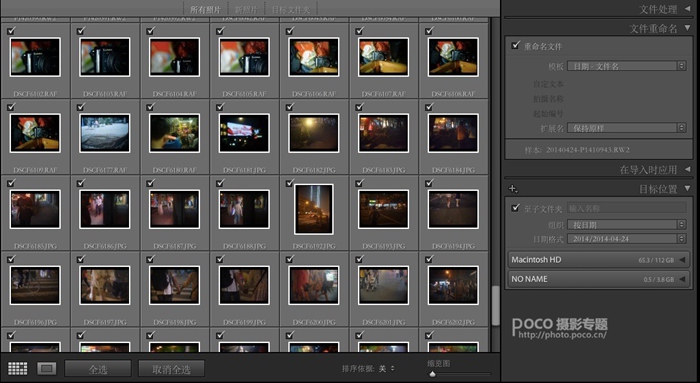The height and width of the screenshot is (383, 700).
Task: Select the thumbnail of DSCF6181.JPG
Action: click(x=244, y=133)
